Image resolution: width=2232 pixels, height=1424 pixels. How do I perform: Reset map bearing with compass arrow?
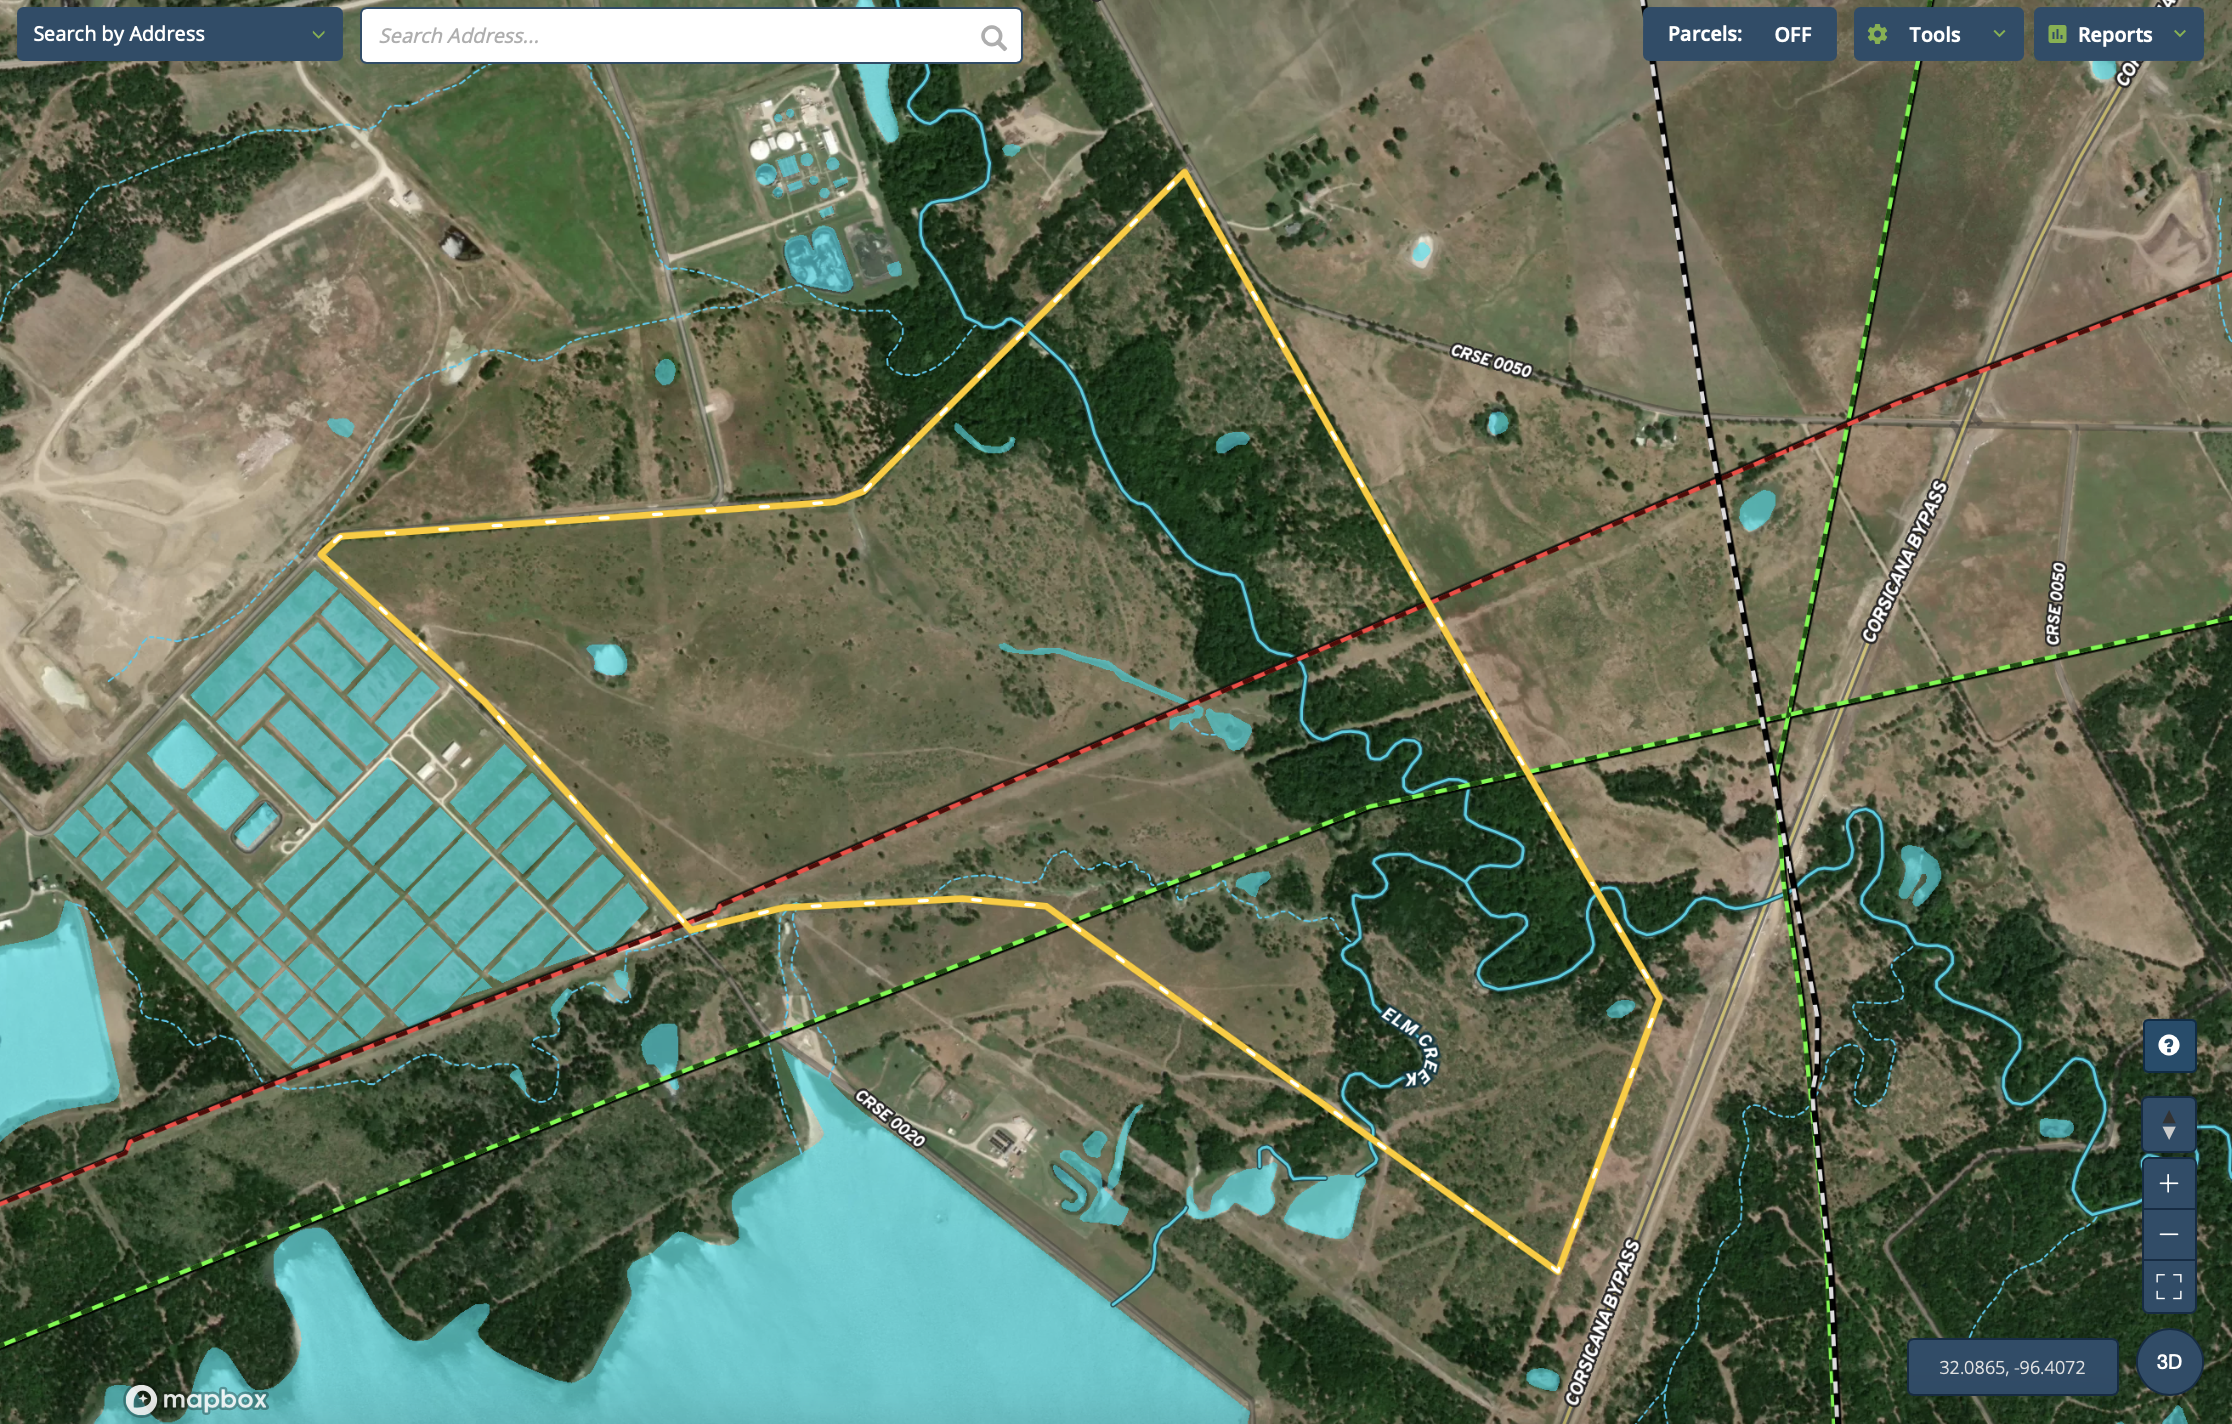pyautogui.click(x=2168, y=1125)
